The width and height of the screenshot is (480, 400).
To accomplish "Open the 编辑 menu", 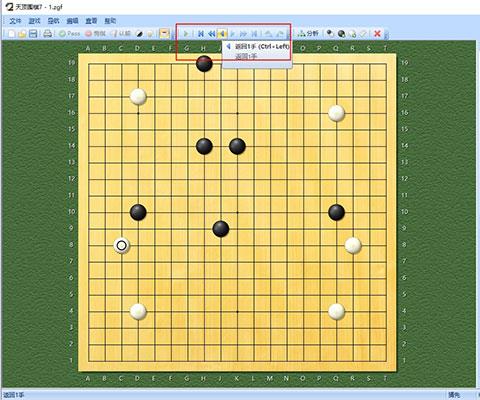I will pyautogui.click(x=72, y=21).
